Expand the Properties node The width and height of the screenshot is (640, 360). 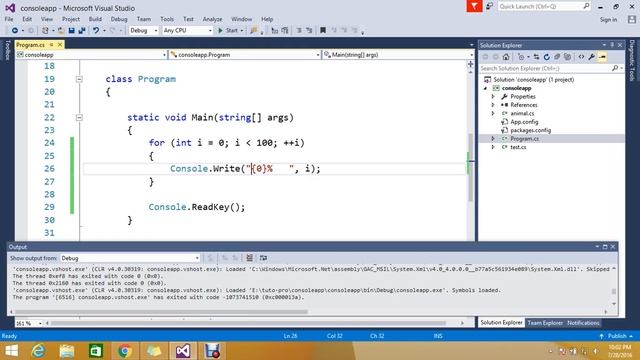(493, 97)
